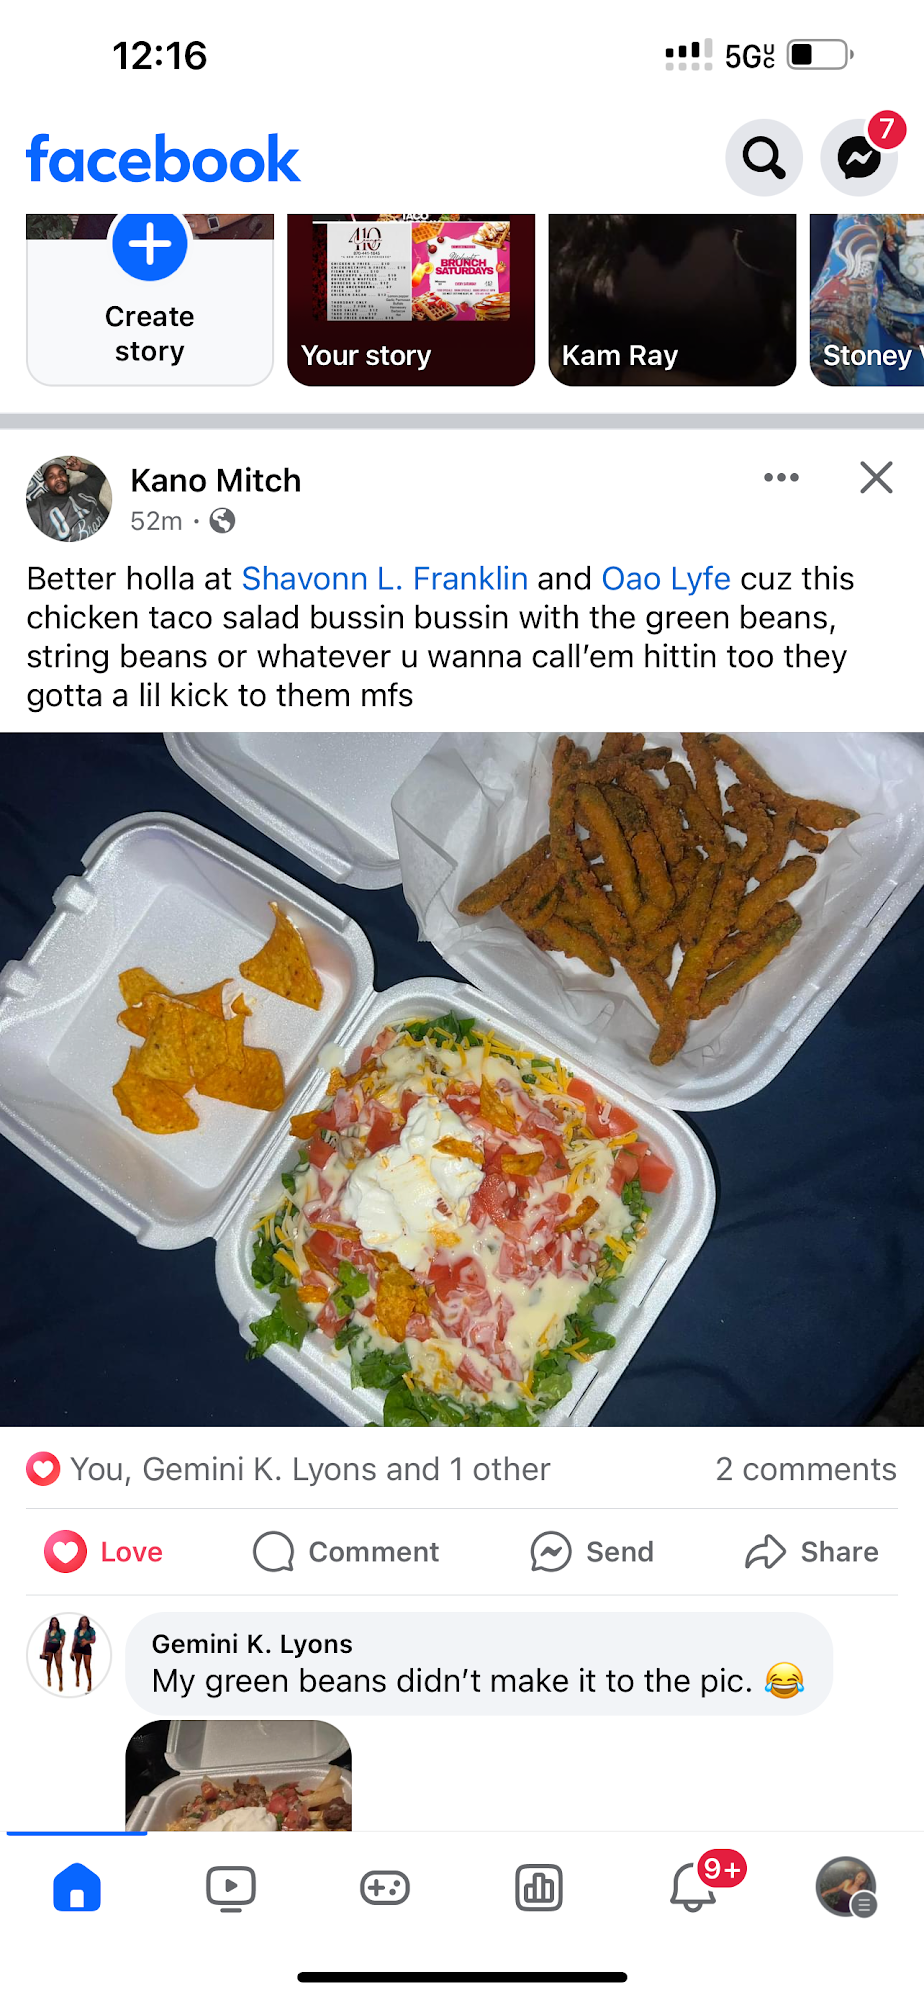The height and width of the screenshot is (2000, 924).
Task: Open the Video tab icon
Action: pyautogui.click(x=231, y=1888)
